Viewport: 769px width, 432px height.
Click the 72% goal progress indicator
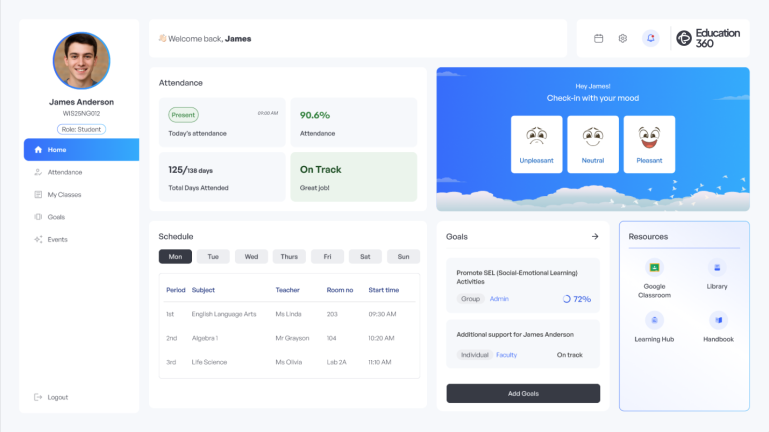pyautogui.click(x=577, y=299)
